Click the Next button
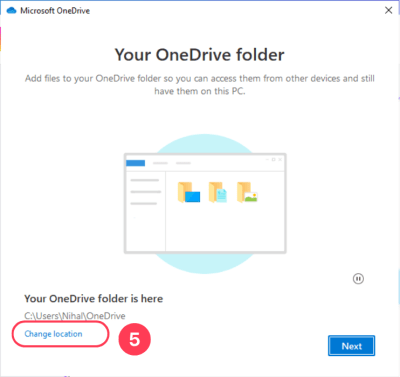Image resolution: width=400 pixels, height=377 pixels. point(351,346)
